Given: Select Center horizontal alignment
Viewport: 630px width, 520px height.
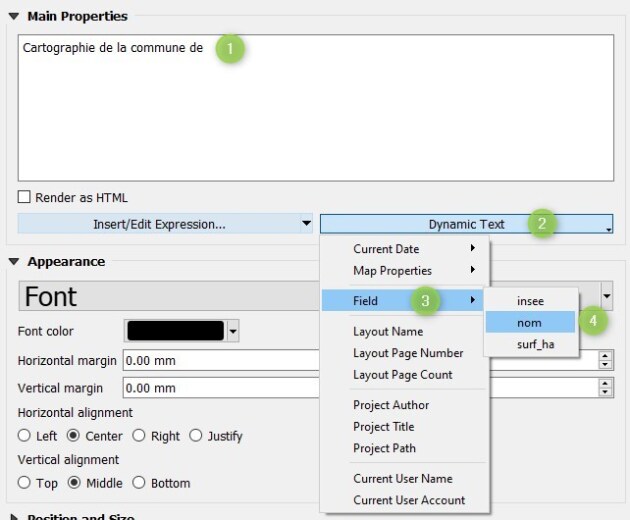Looking at the screenshot, I should click(73, 436).
